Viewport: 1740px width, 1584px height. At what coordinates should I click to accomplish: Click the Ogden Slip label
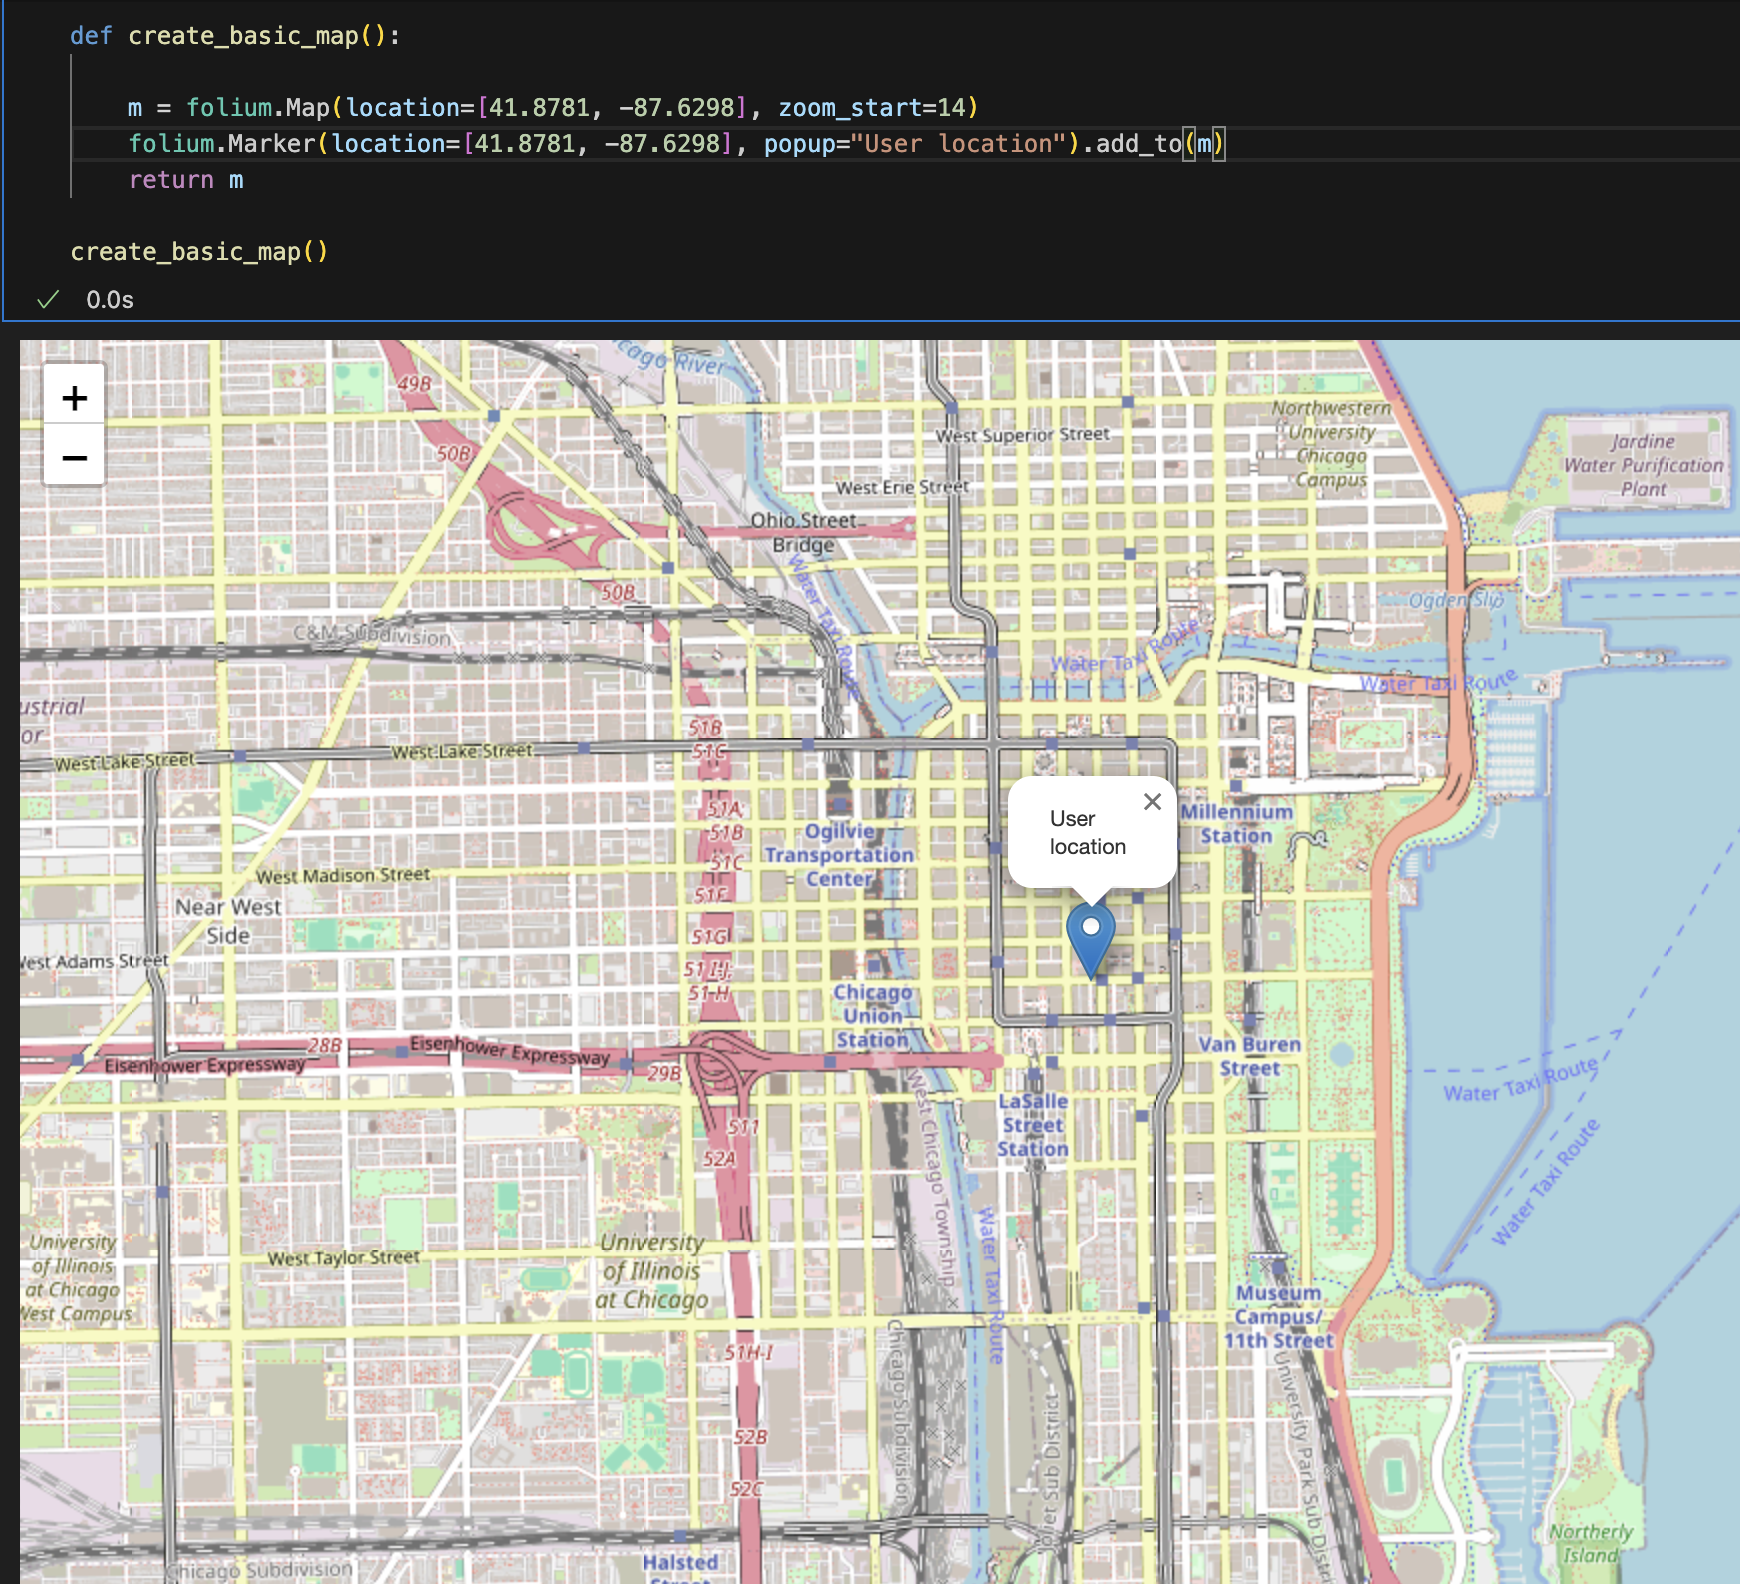point(1455,600)
